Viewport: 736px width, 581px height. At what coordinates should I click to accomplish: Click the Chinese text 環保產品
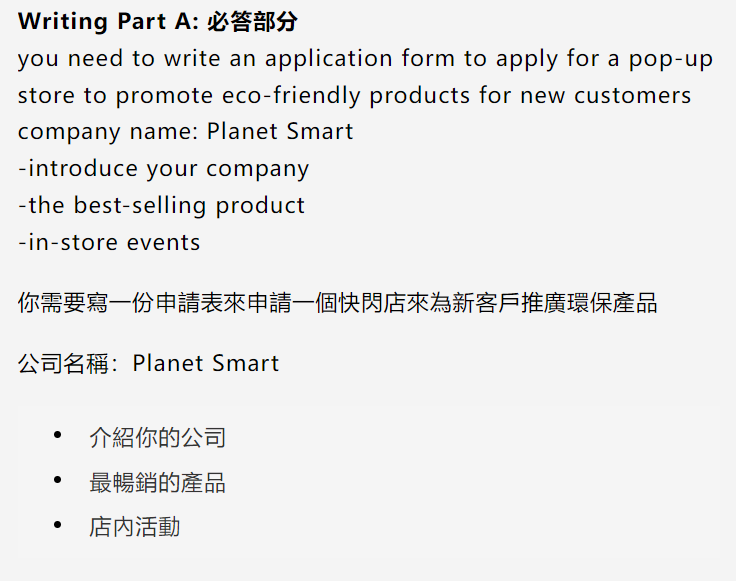[x=612, y=303]
